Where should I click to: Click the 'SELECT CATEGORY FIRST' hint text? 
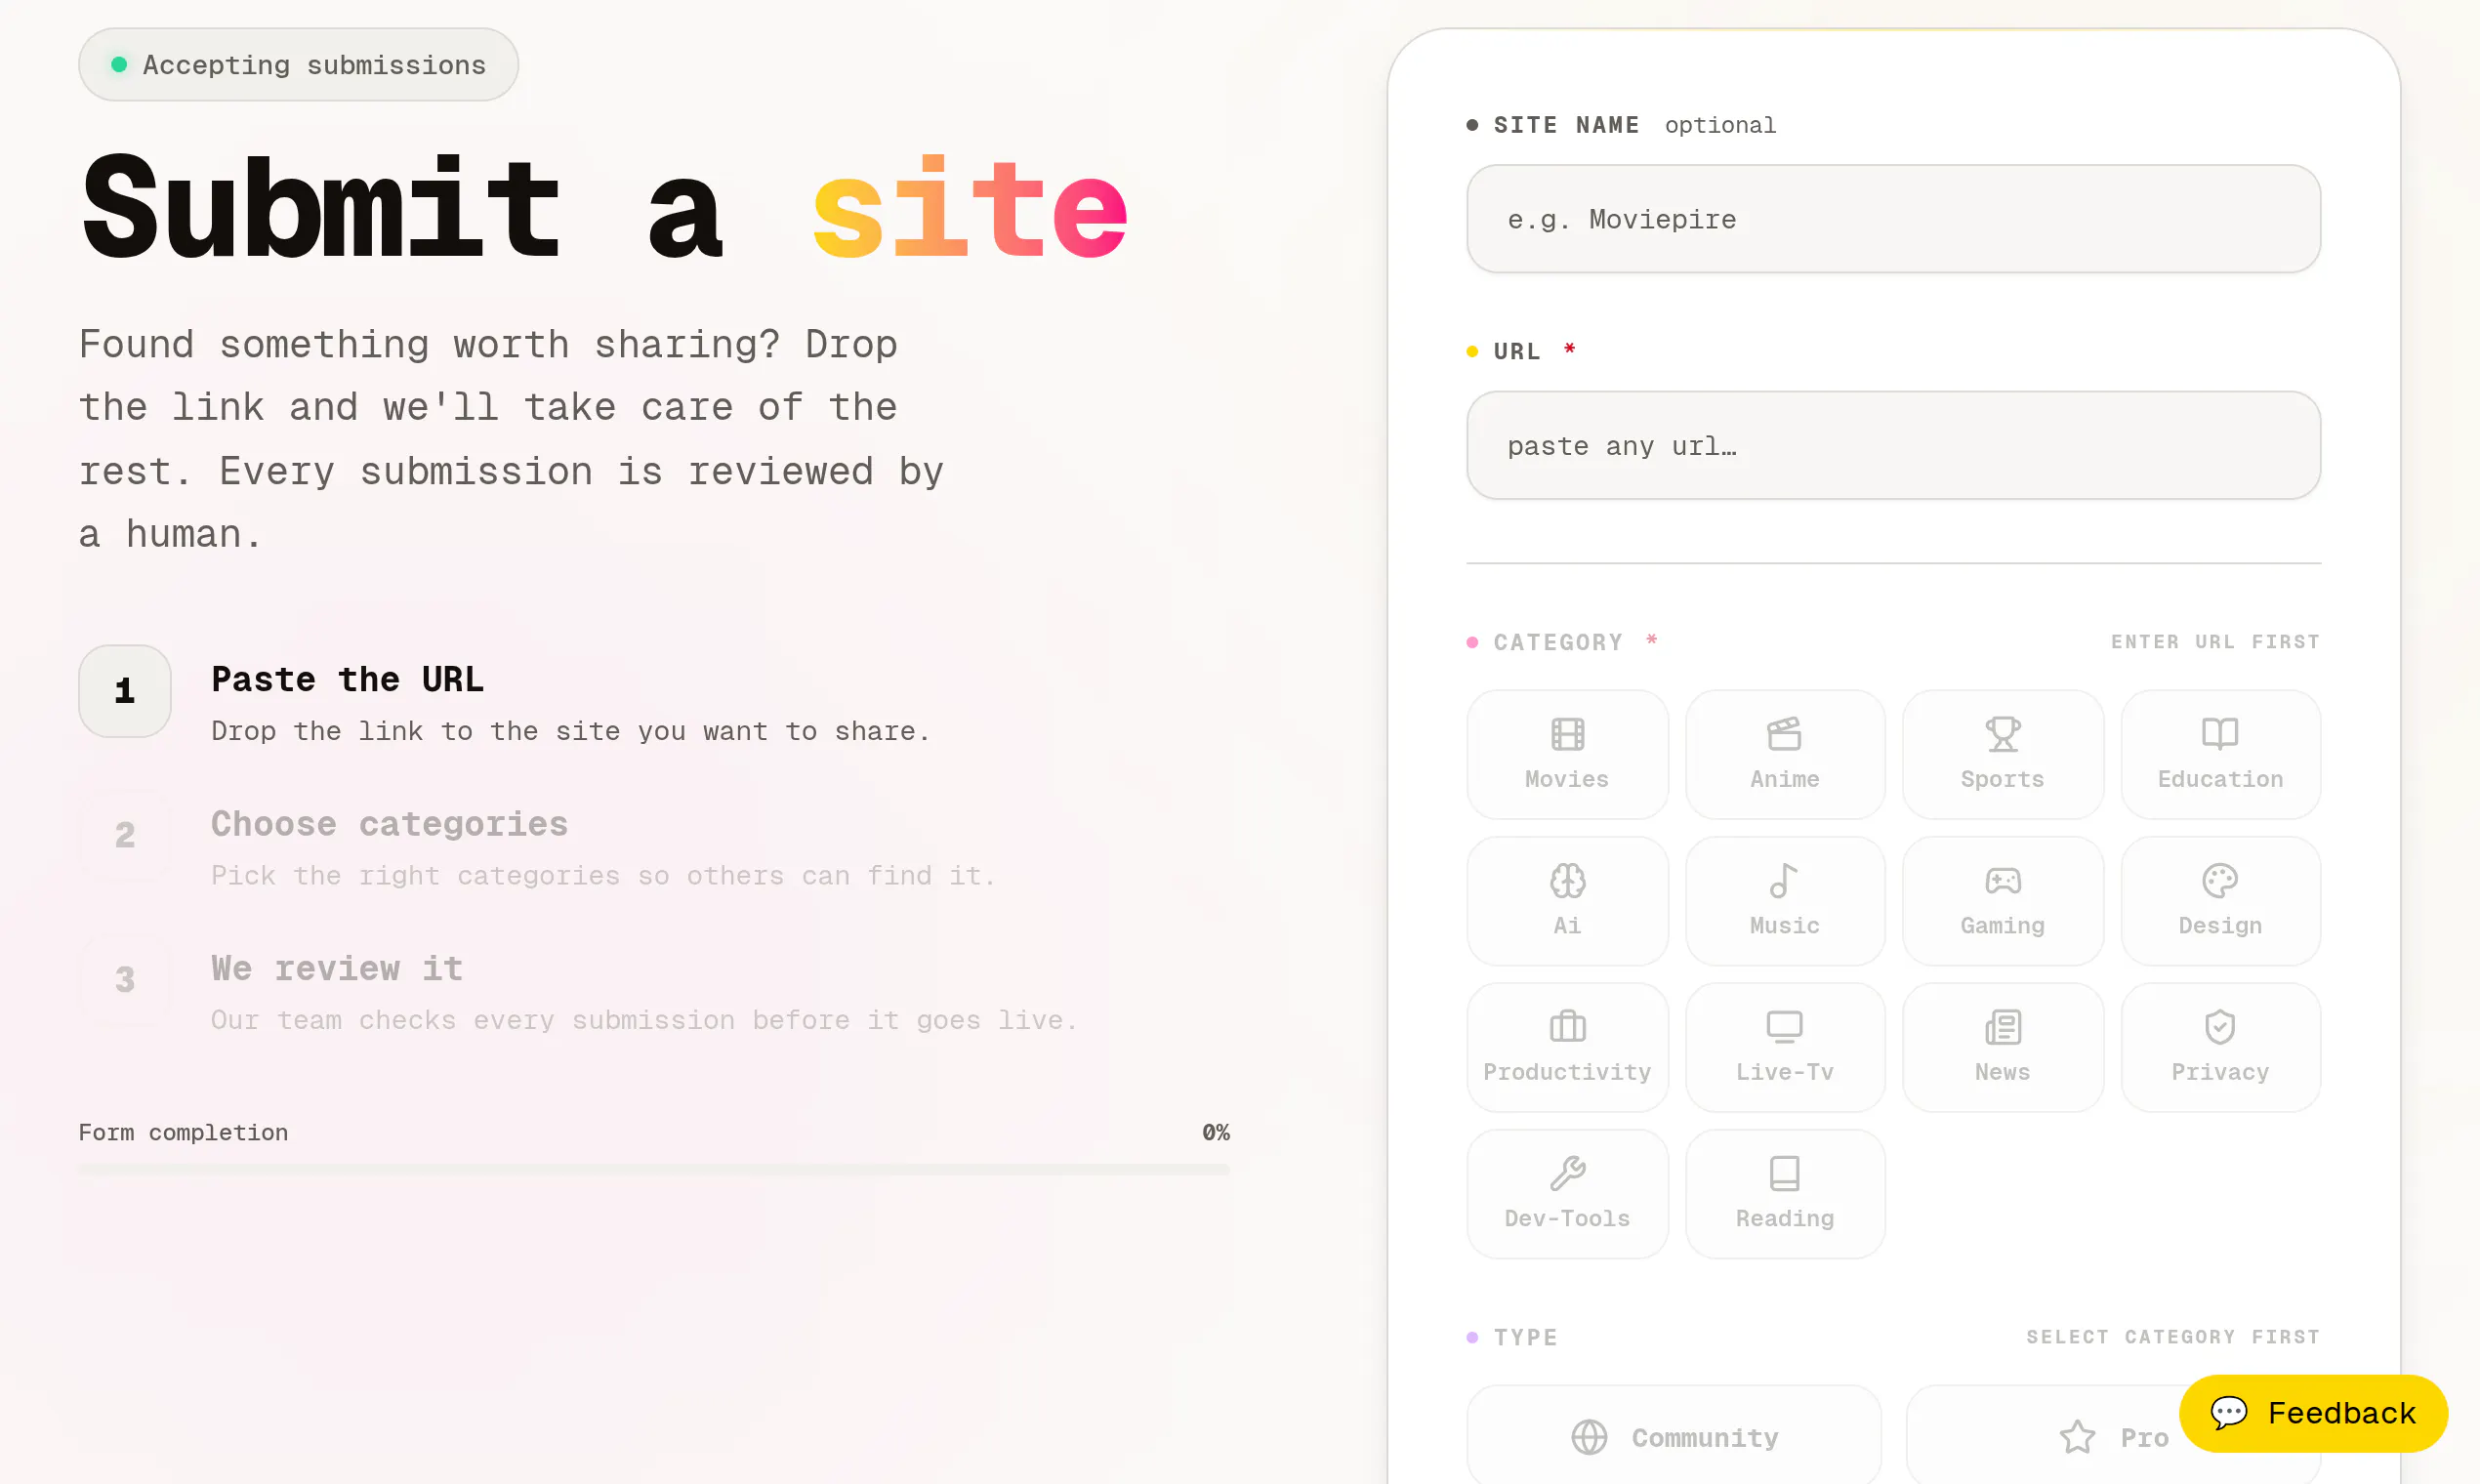point(2173,1337)
